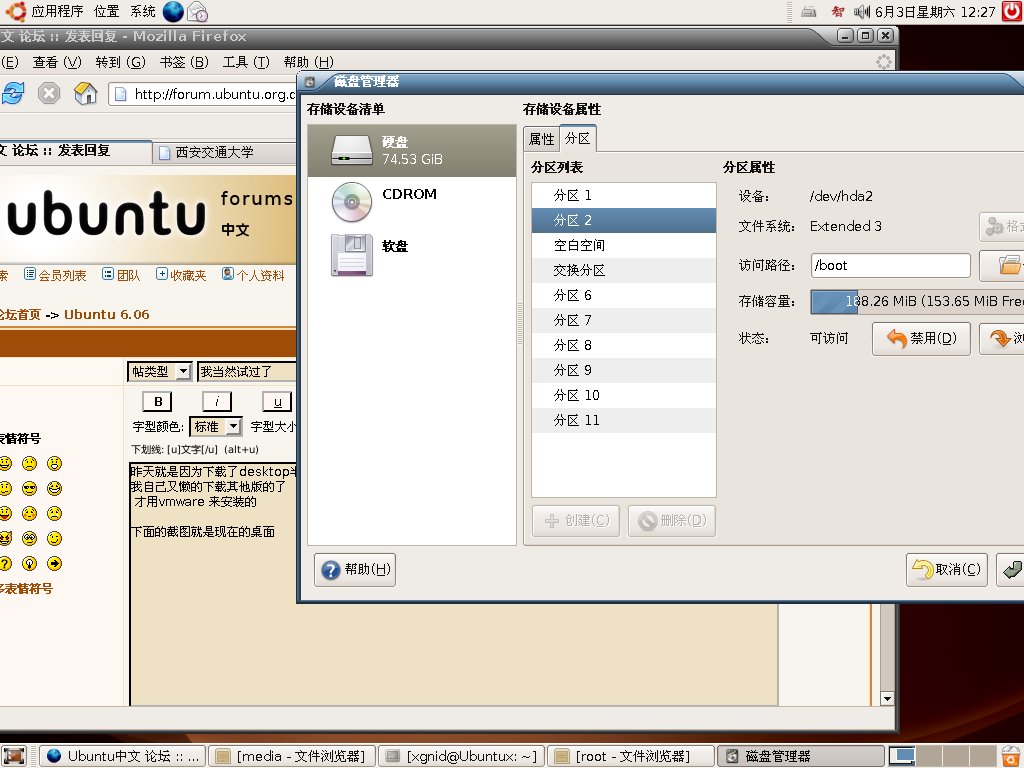Open the 书签 (B) menu in Firefox
Viewport: 1024px width, 768px height.
184,62
